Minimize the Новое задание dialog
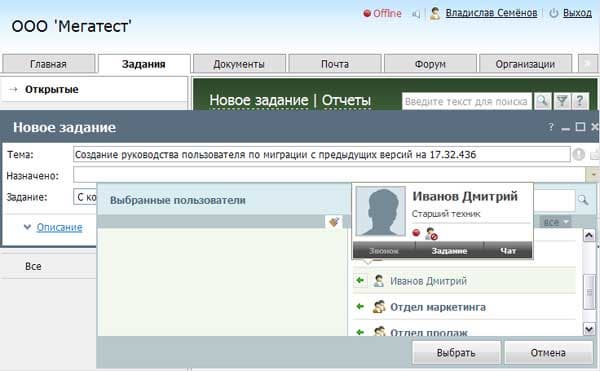 (566, 128)
